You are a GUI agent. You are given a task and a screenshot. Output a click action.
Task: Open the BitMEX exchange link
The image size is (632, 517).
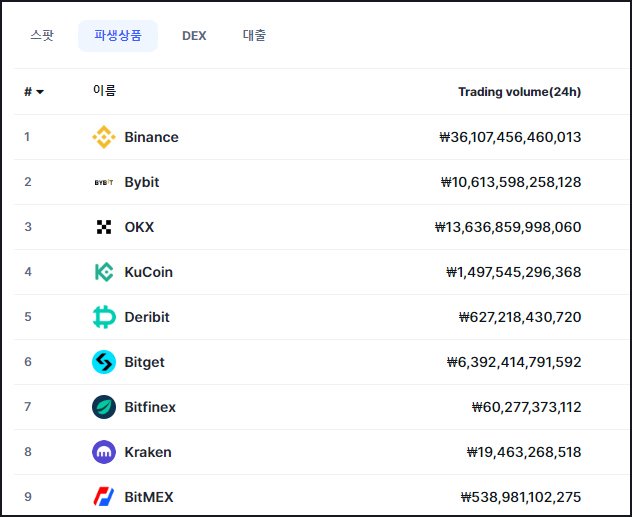(x=149, y=497)
